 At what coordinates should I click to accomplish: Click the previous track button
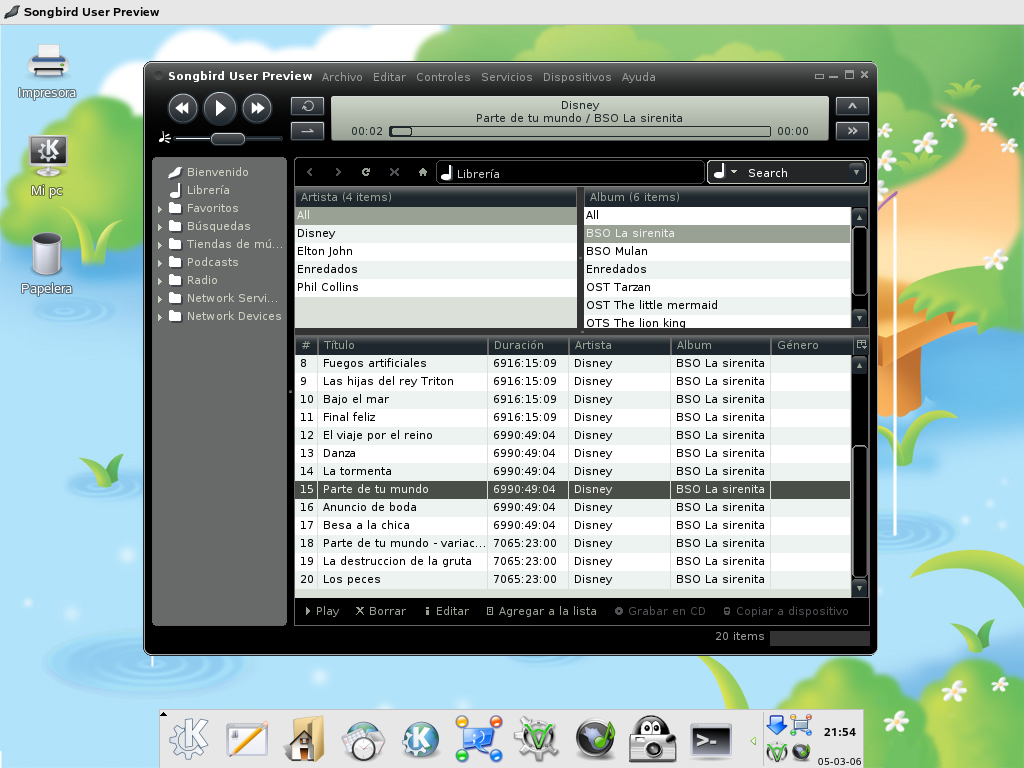(x=182, y=108)
